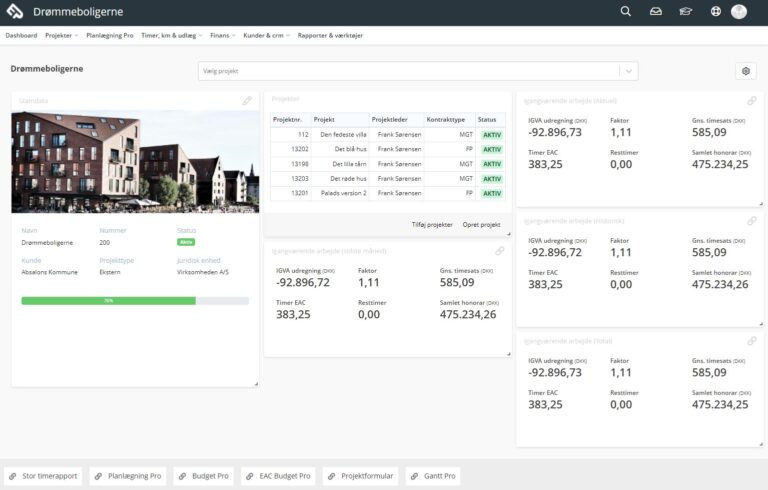The height and width of the screenshot is (490, 768).
Task: Open the globe language icon
Action: click(x=715, y=12)
